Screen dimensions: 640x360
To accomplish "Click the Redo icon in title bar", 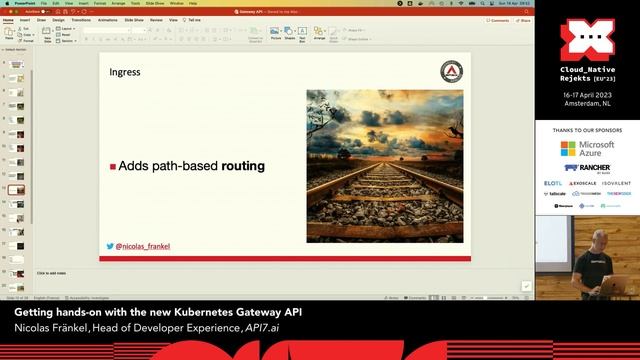I will point(84,11).
